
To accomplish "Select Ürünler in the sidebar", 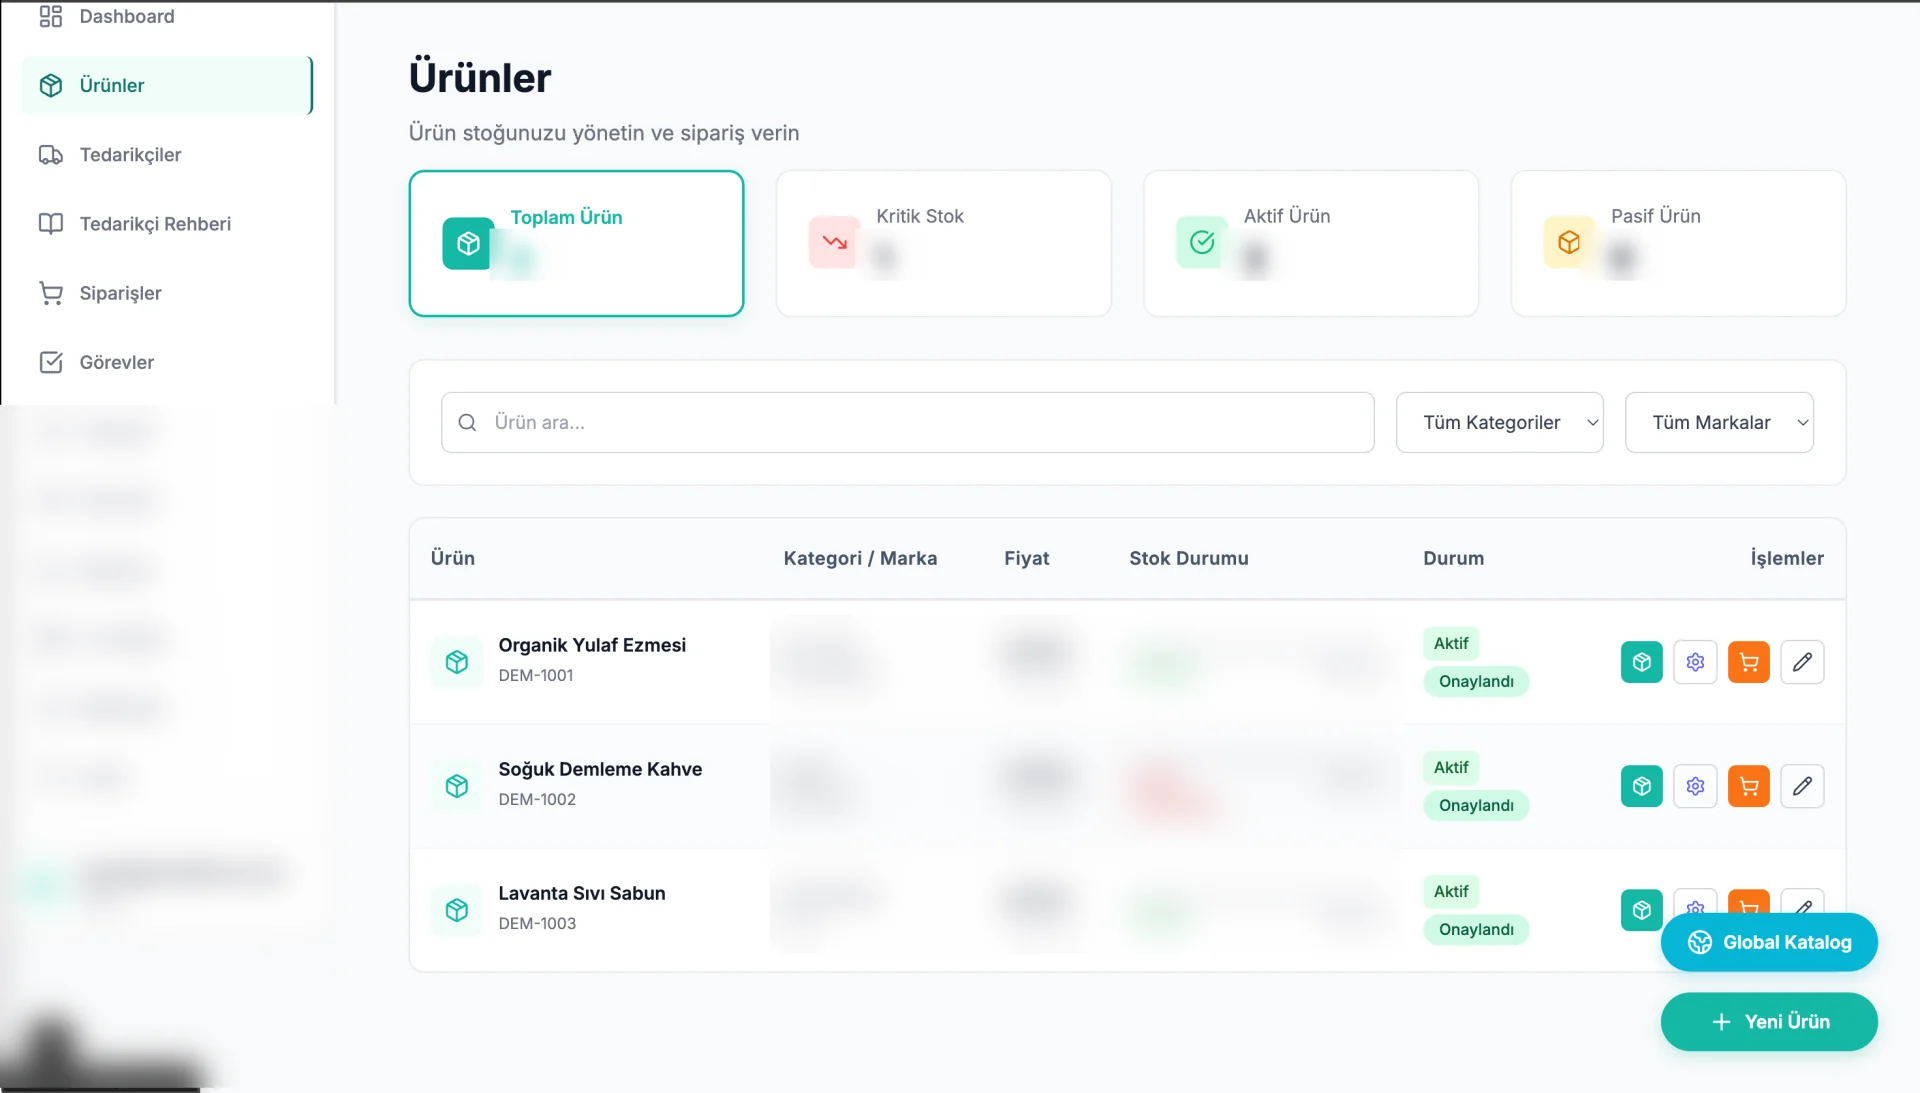I will [167, 85].
